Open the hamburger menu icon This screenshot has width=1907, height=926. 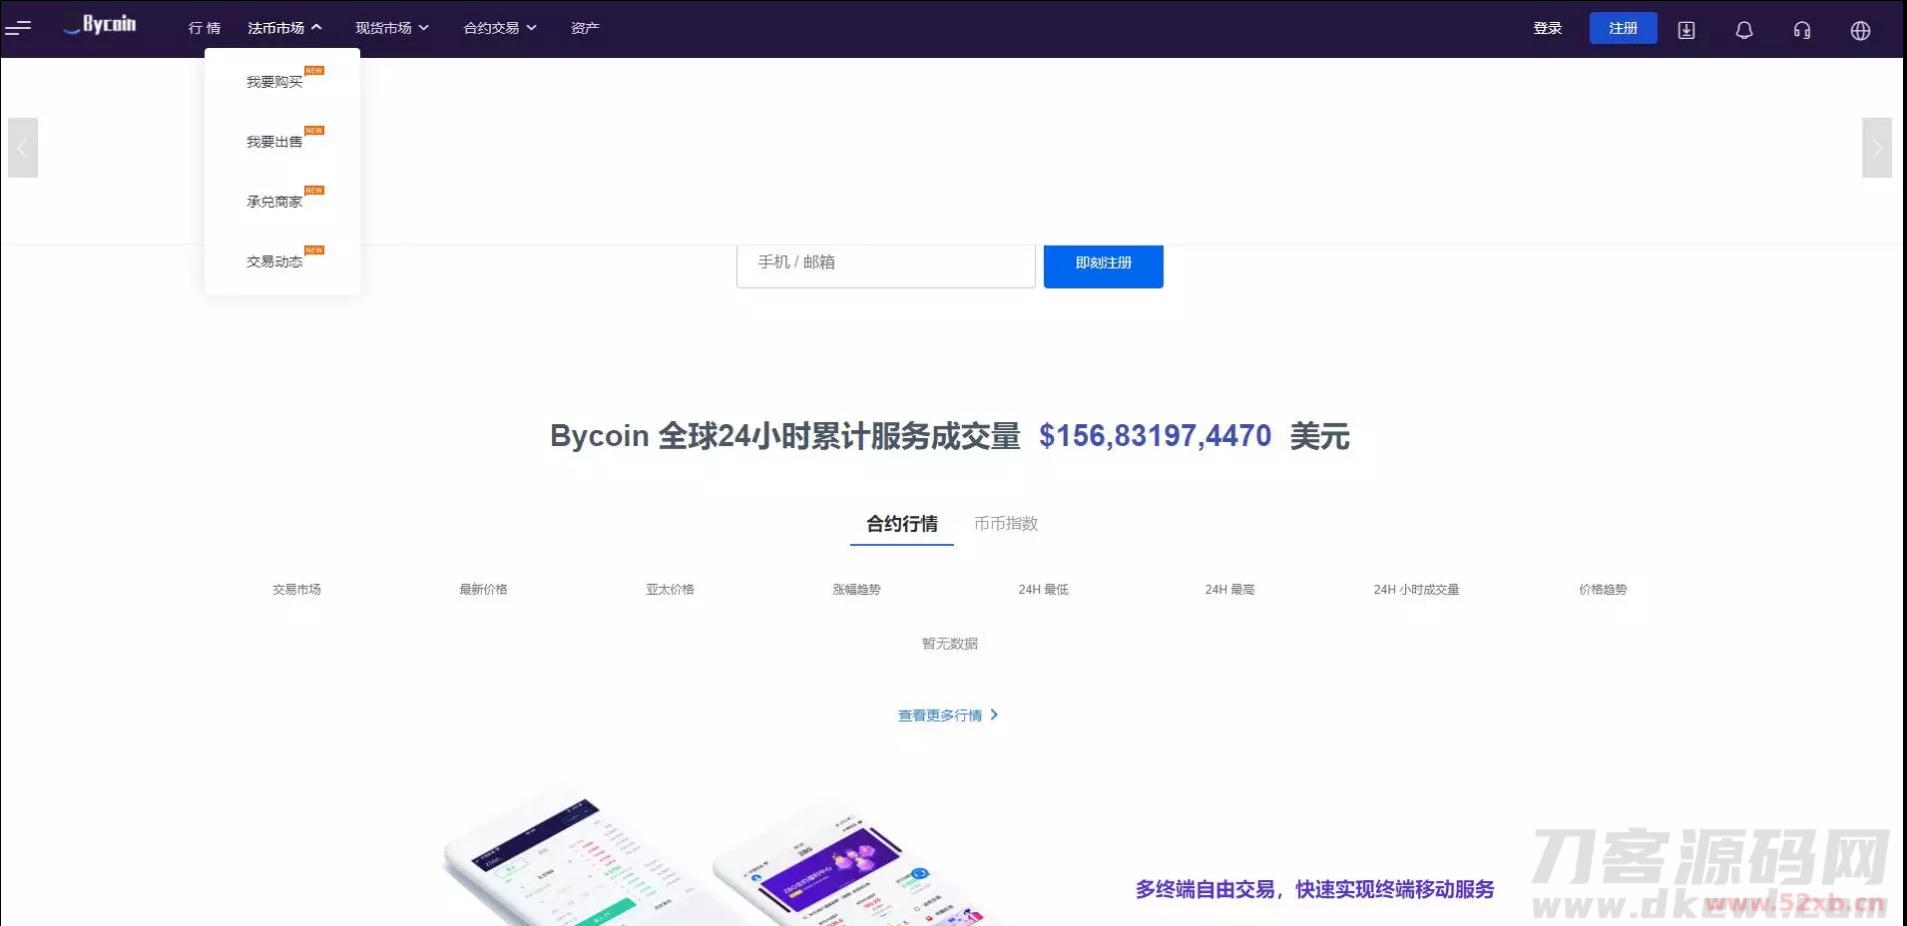tap(18, 28)
